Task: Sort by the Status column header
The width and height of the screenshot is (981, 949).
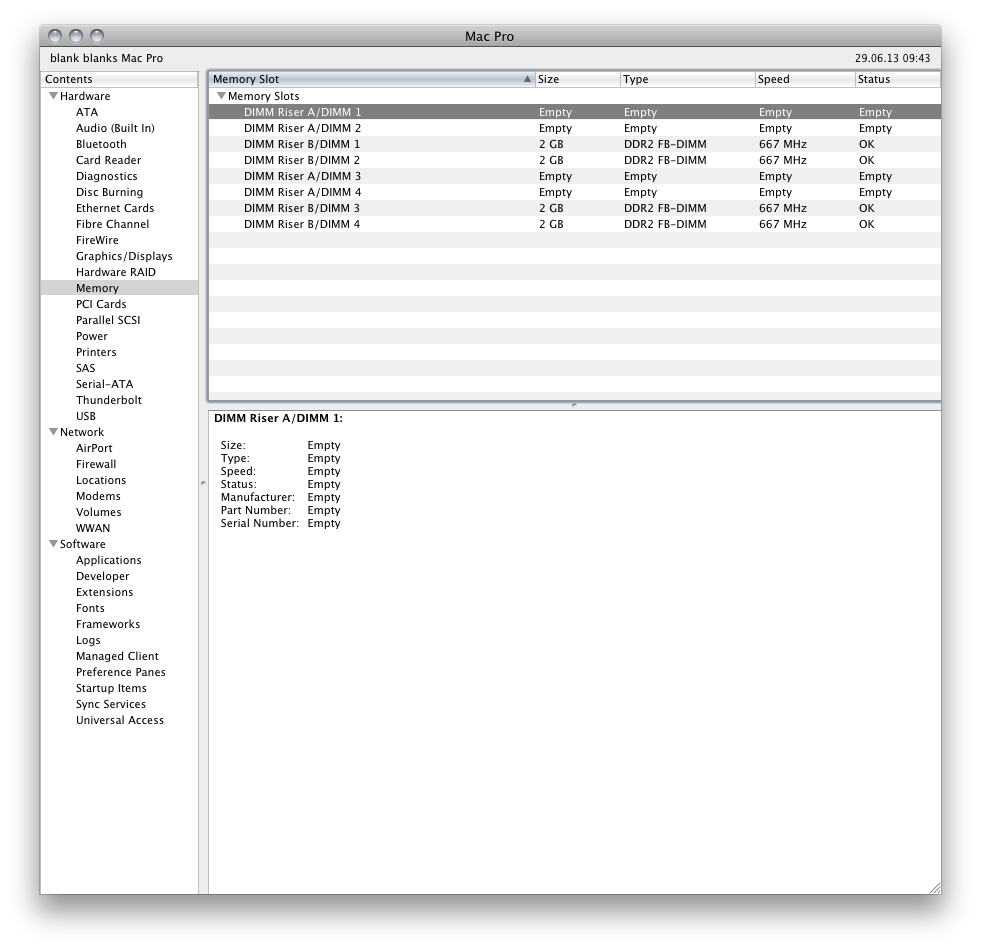Action: (x=898, y=79)
